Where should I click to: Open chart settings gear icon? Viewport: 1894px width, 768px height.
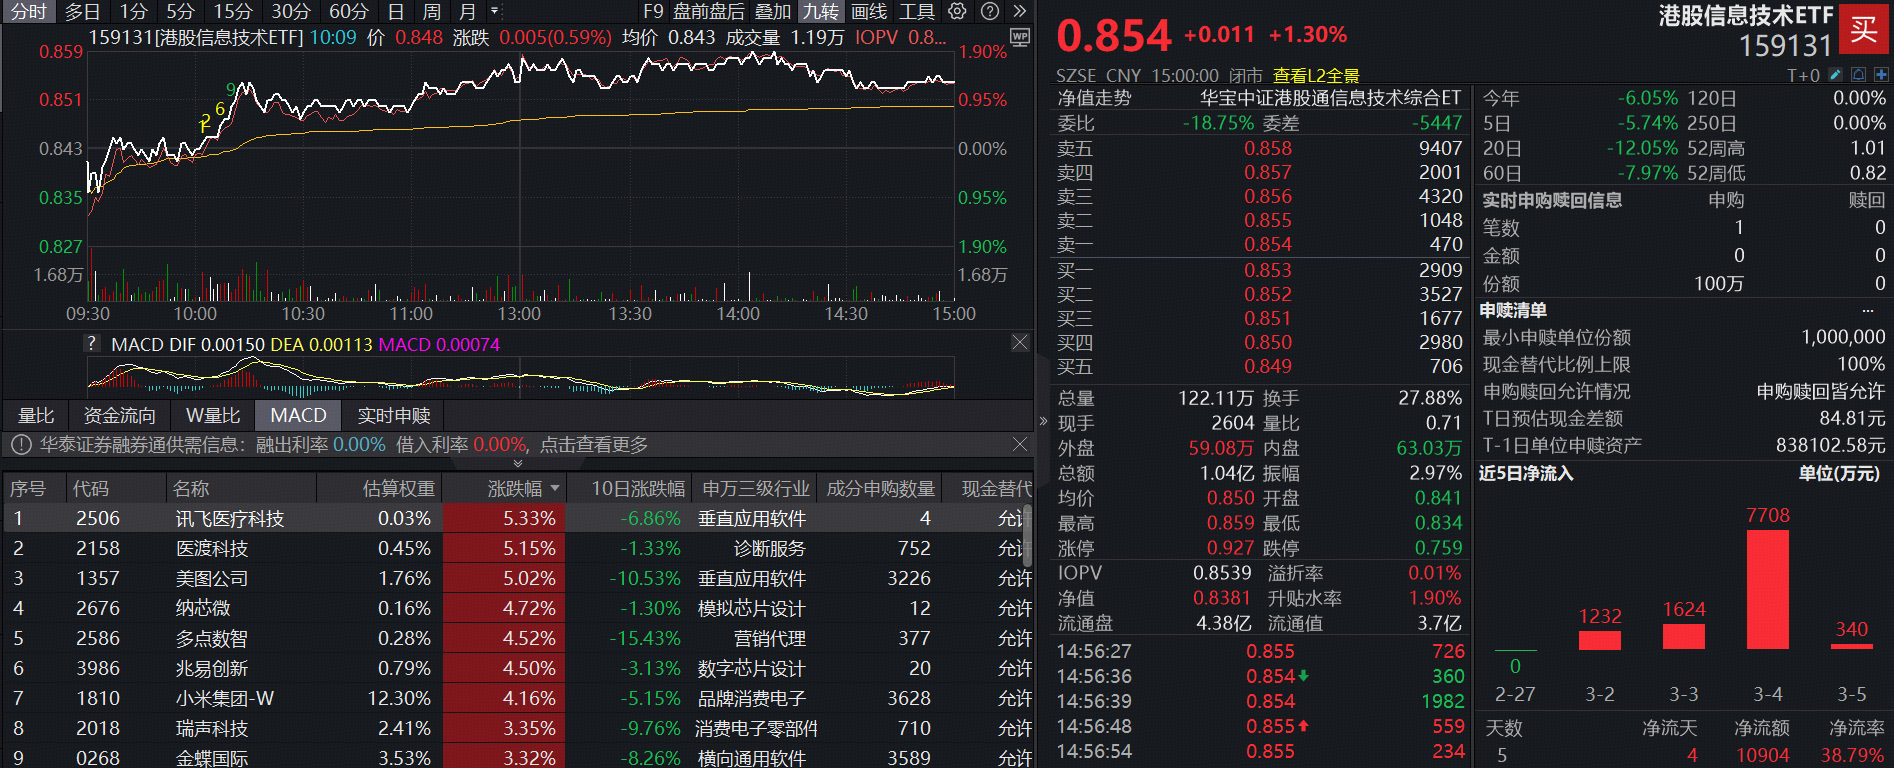click(957, 11)
